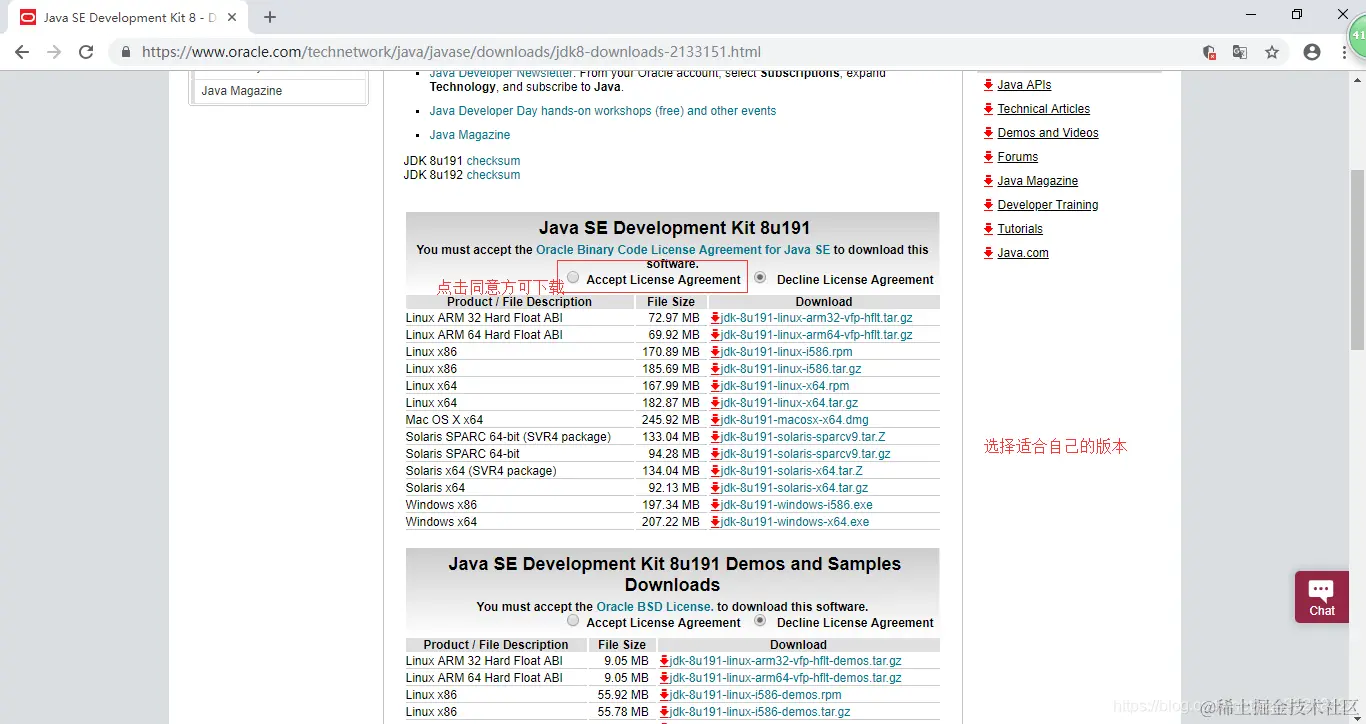Open the Java Magazine bullet link
The width and height of the screenshot is (1366, 724).
point(470,135)
